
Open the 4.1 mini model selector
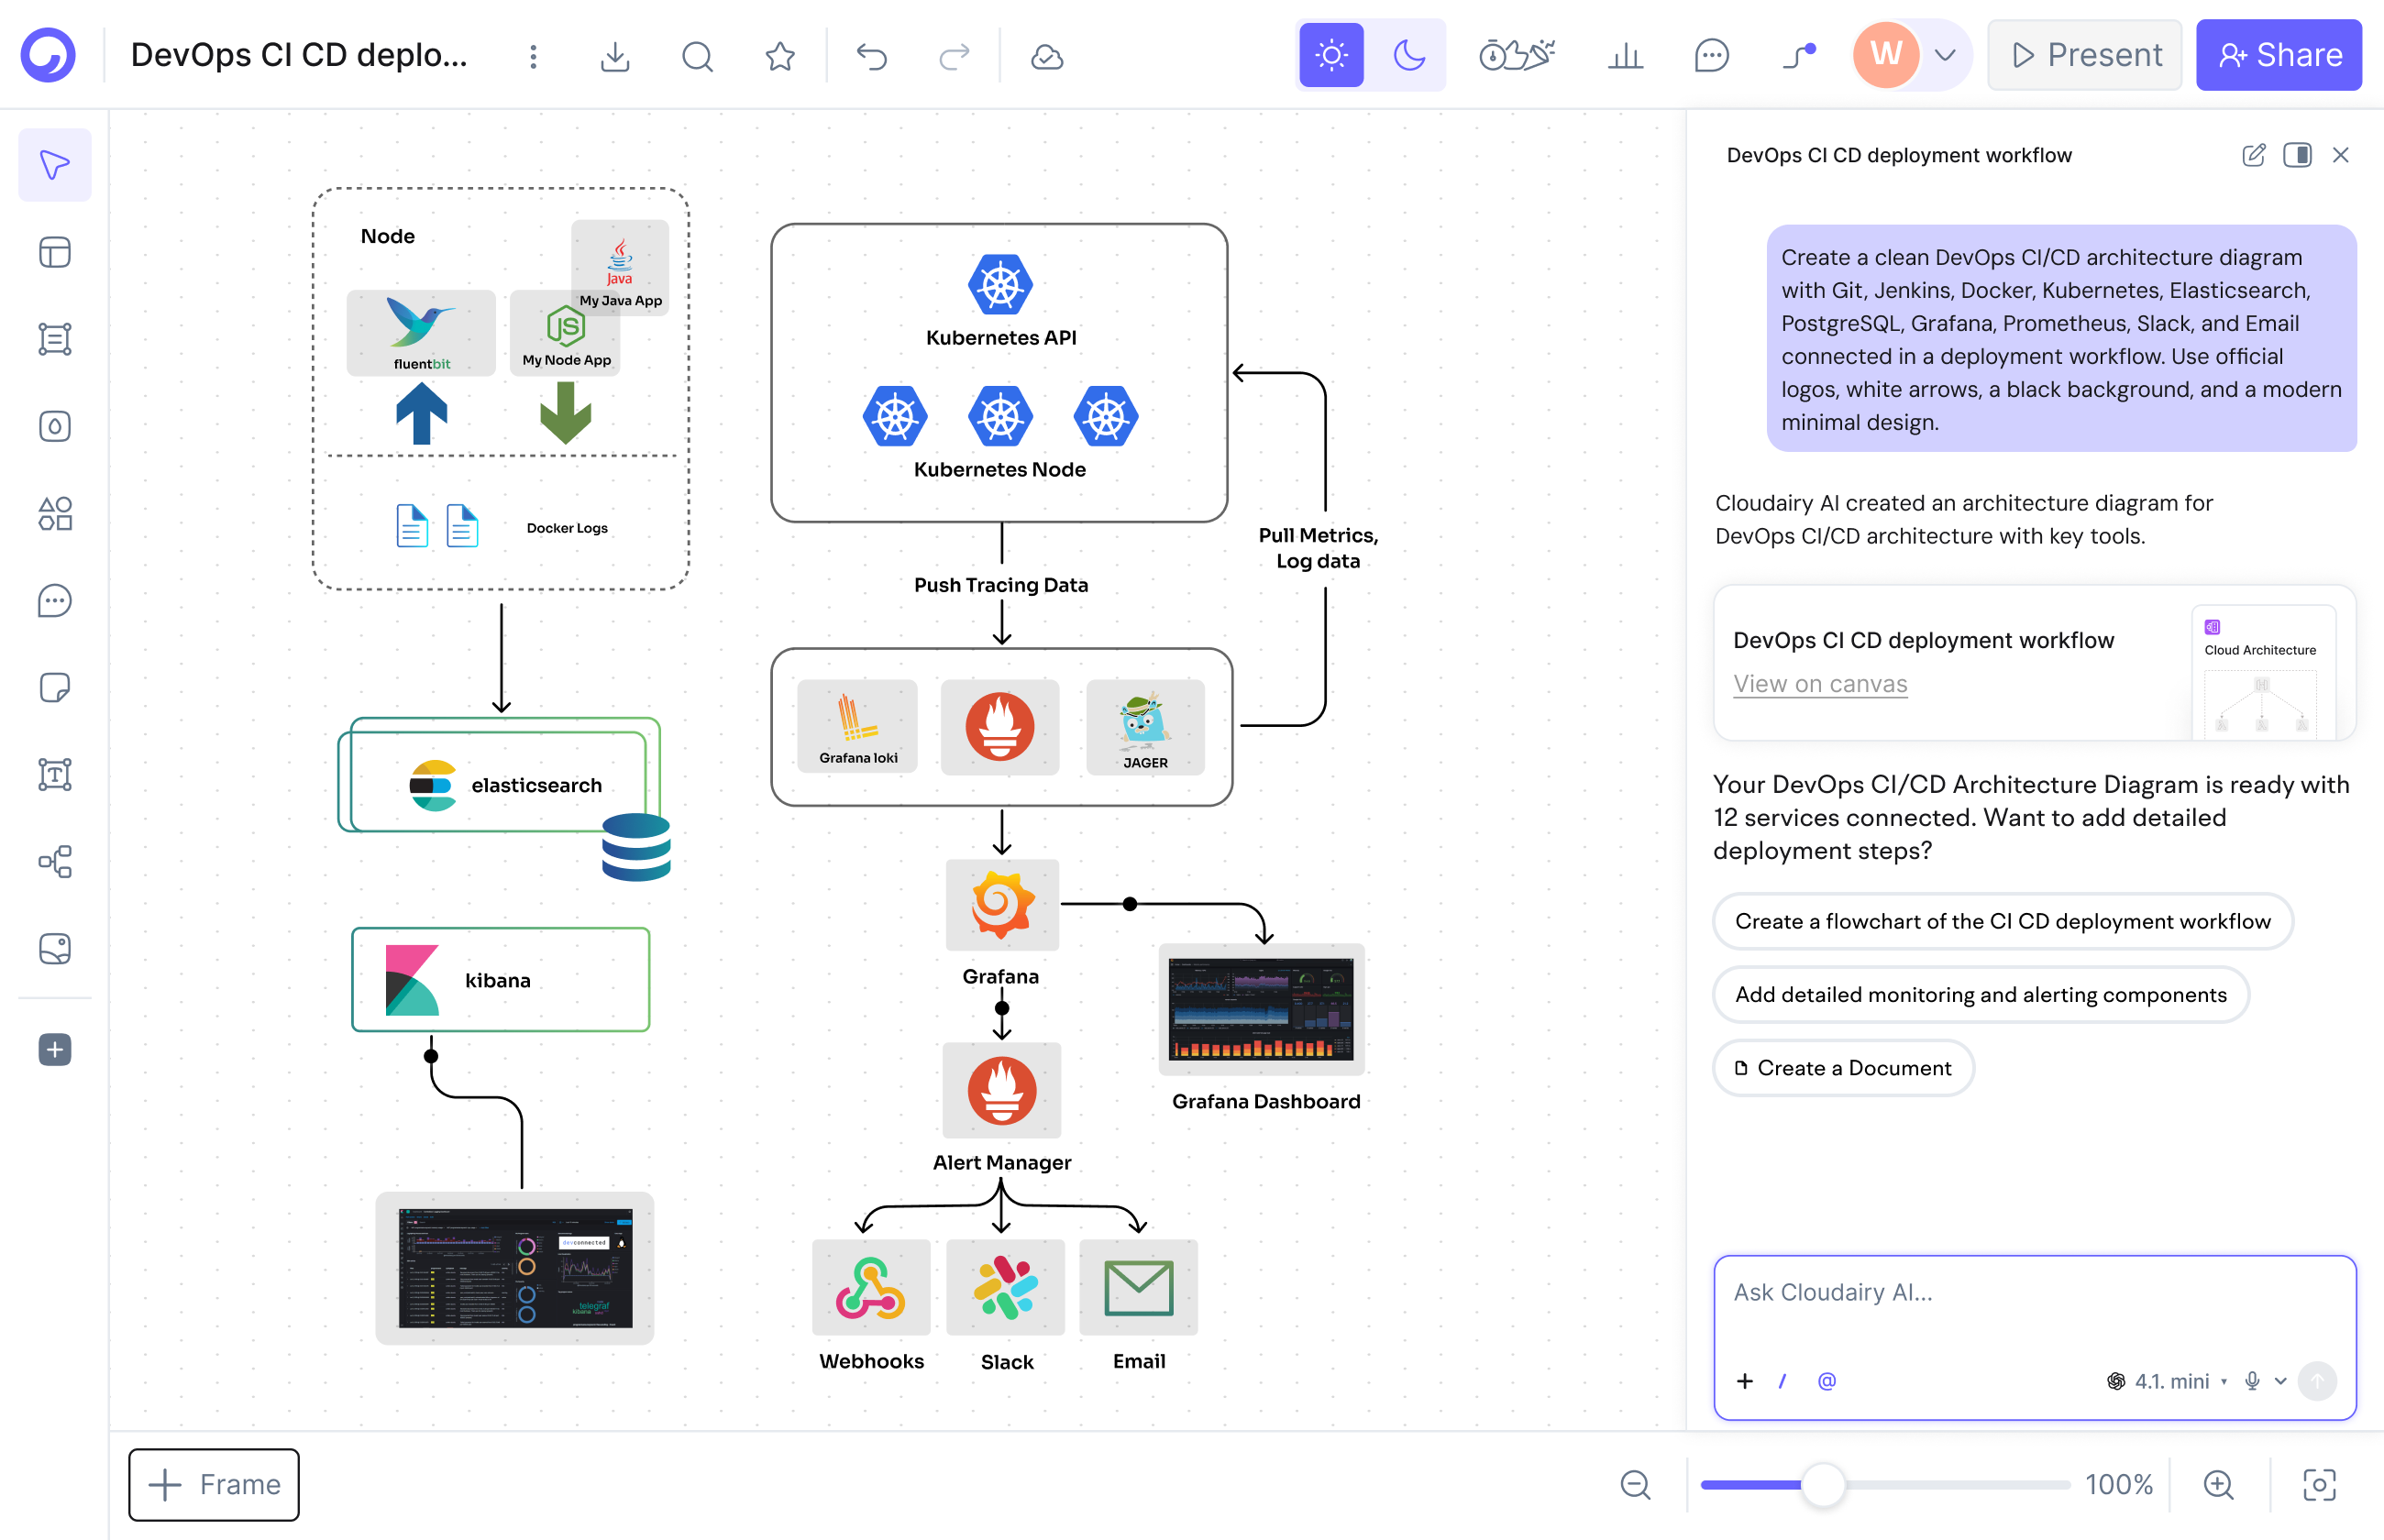(2167, 1381)
